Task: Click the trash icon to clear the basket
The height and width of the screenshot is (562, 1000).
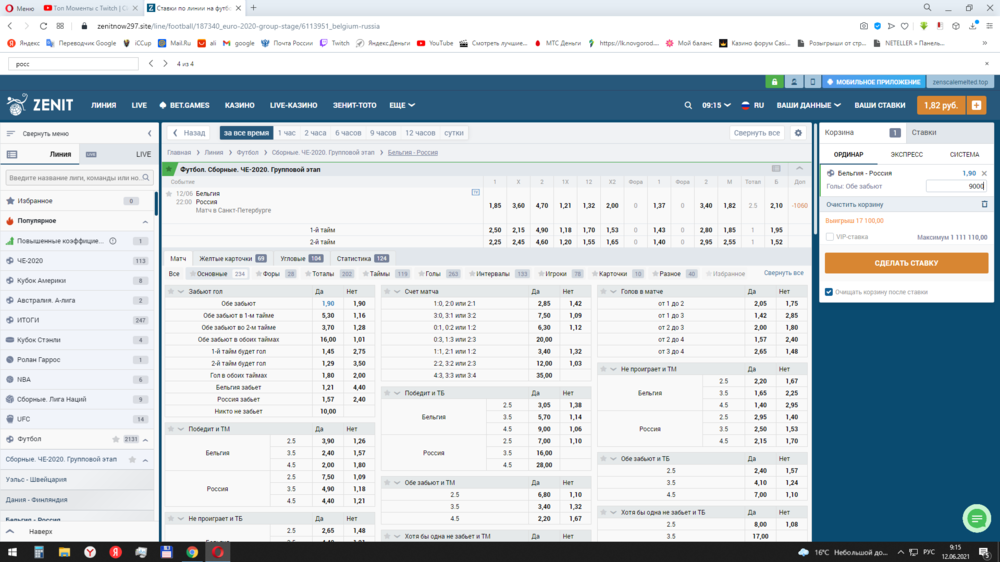Action: [x=984, y=204]
